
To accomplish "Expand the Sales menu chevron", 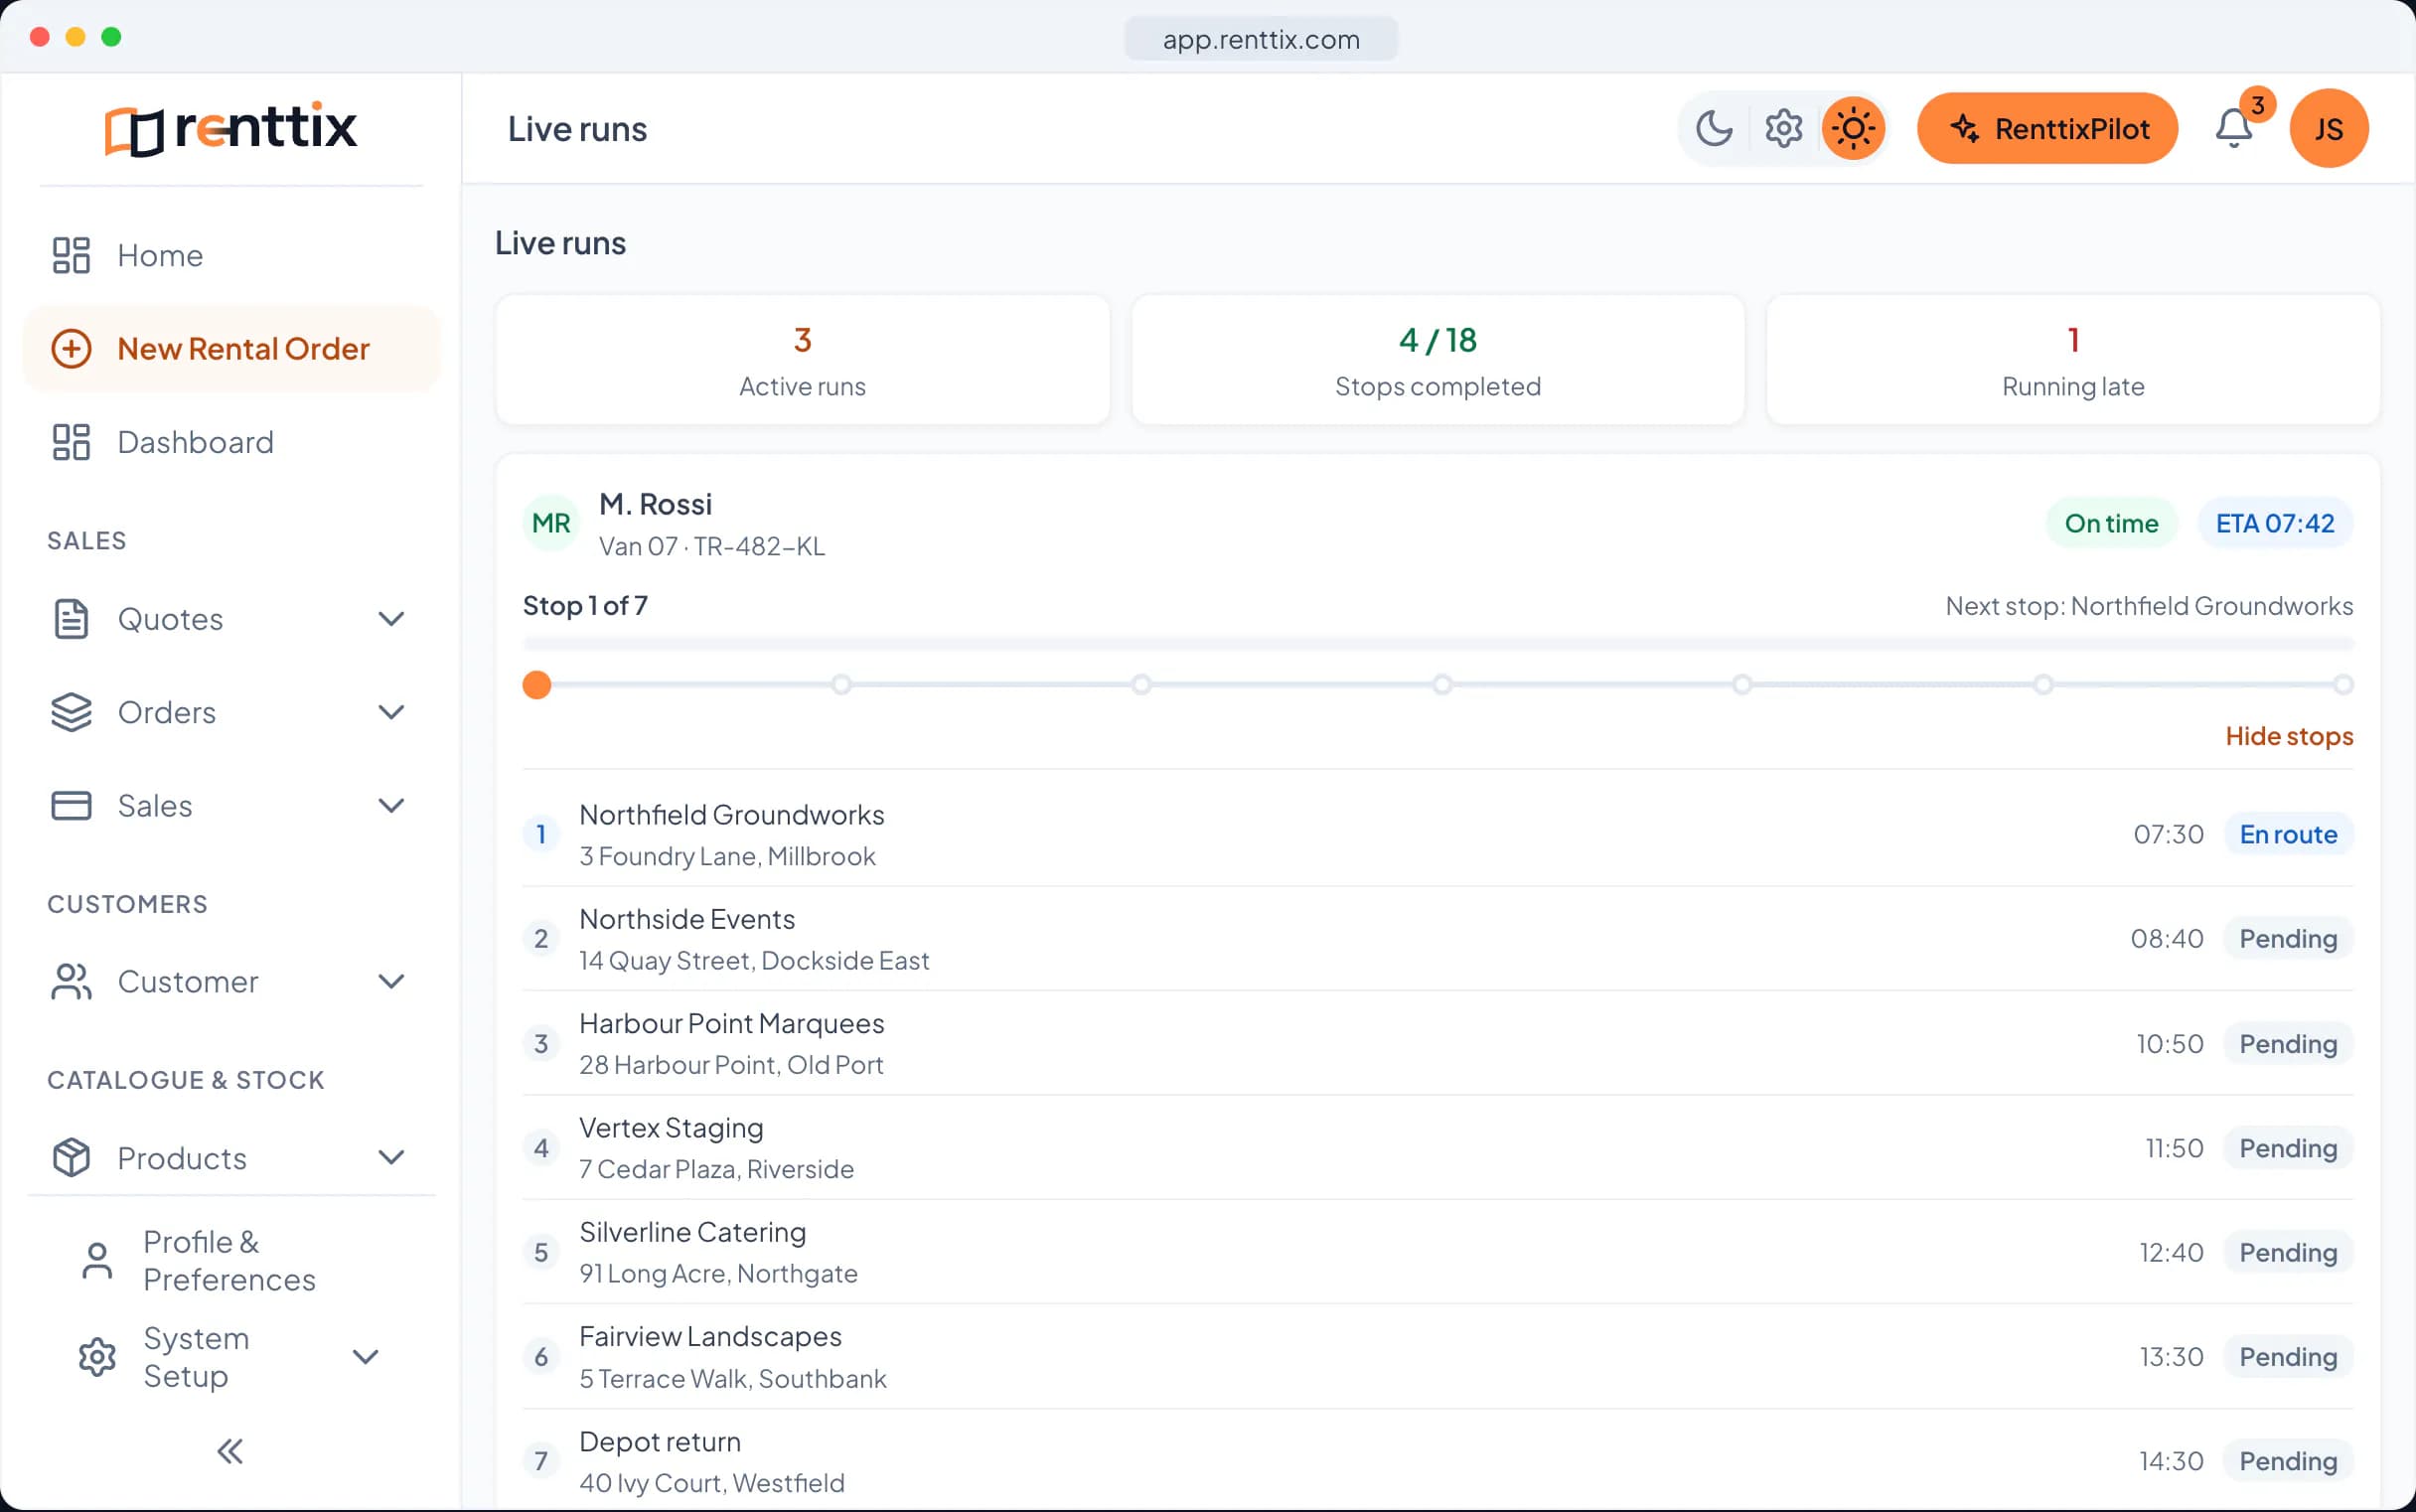I will [x=391, y=805].
